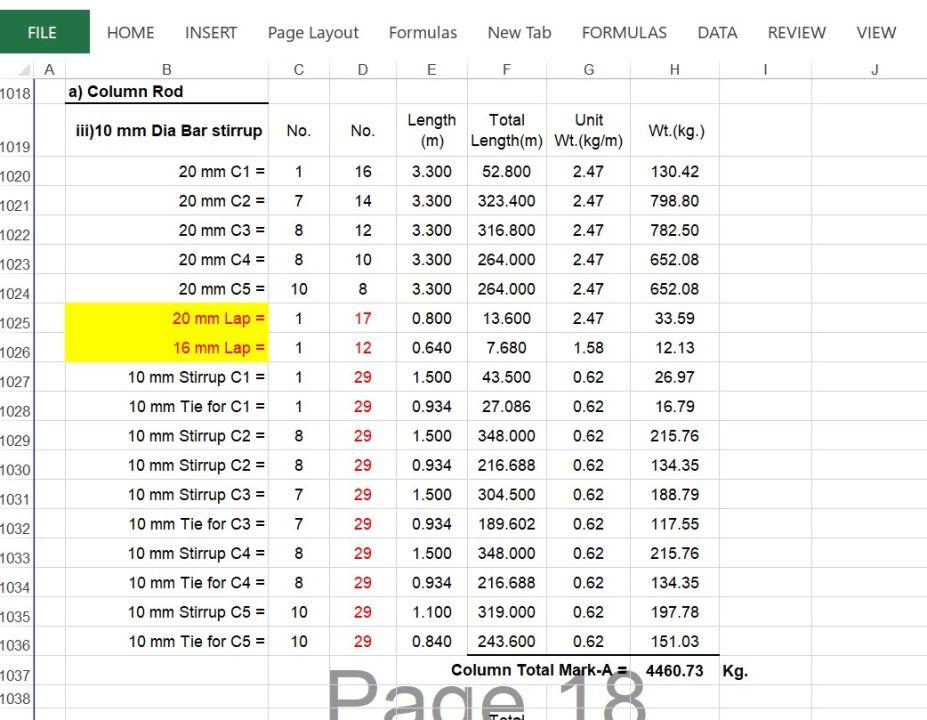Open the New Tab ribbon tab
The height and width of the screenshot is (720, 927).
519,33
